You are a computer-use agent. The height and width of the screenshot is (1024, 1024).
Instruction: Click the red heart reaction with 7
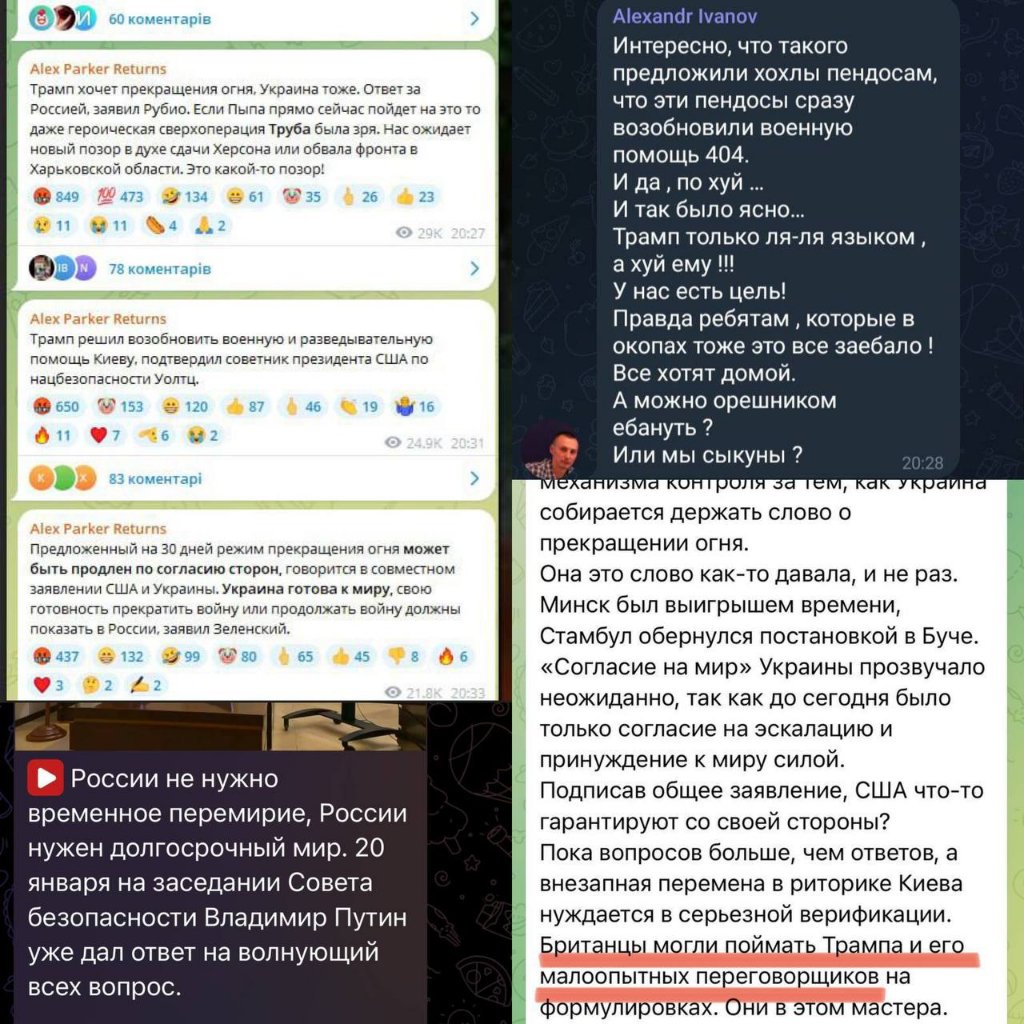[105, 436]
